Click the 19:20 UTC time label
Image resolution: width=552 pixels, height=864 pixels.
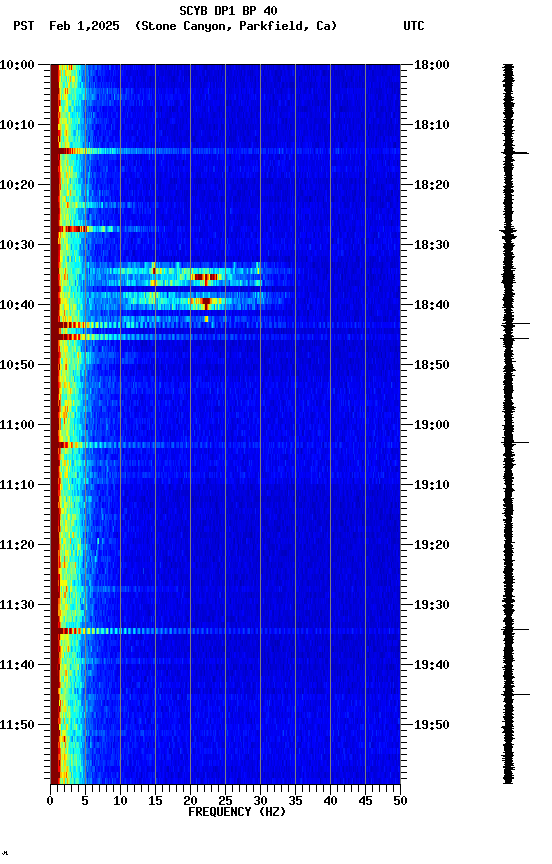(432, 545)
